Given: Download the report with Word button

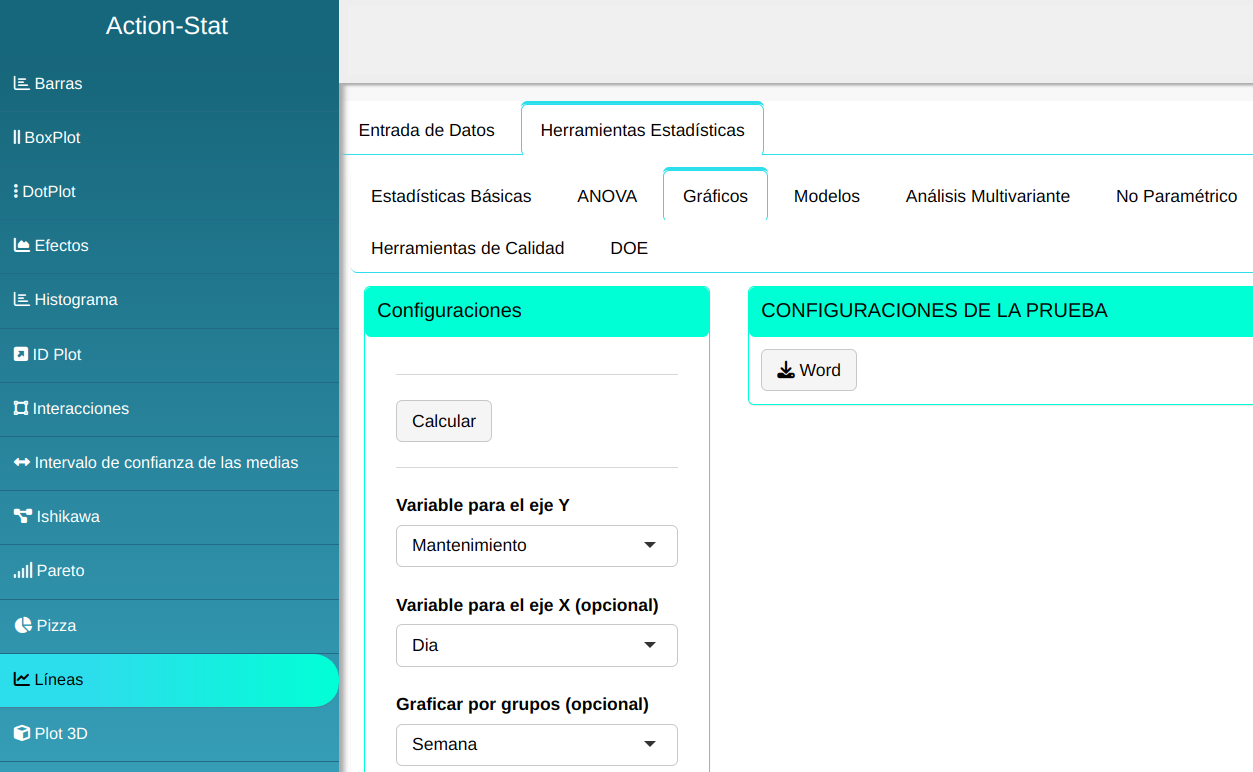Looking at the screenshot, I should click(808, 370).
